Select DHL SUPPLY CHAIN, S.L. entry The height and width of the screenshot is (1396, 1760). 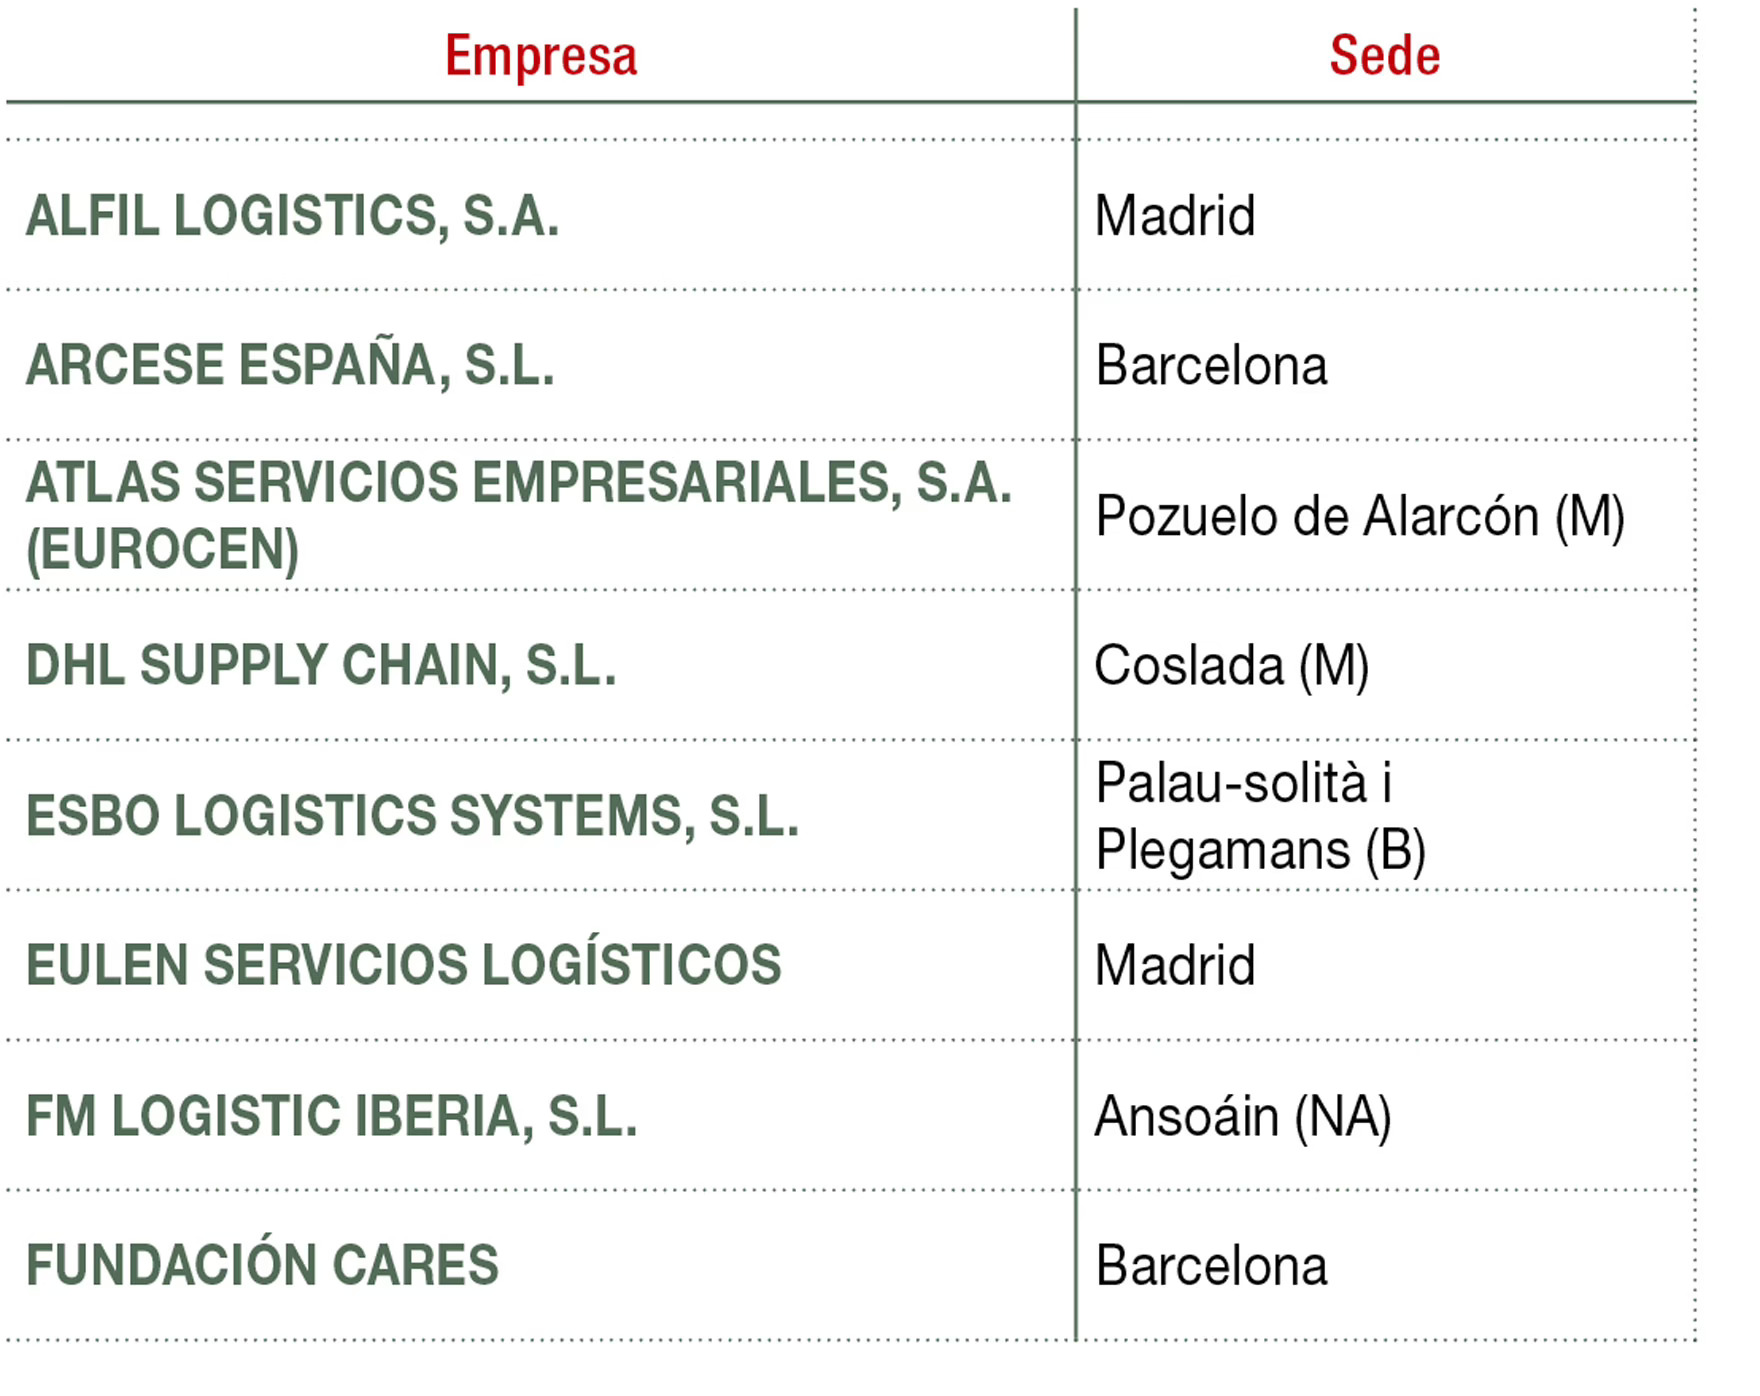click(321, 666)
